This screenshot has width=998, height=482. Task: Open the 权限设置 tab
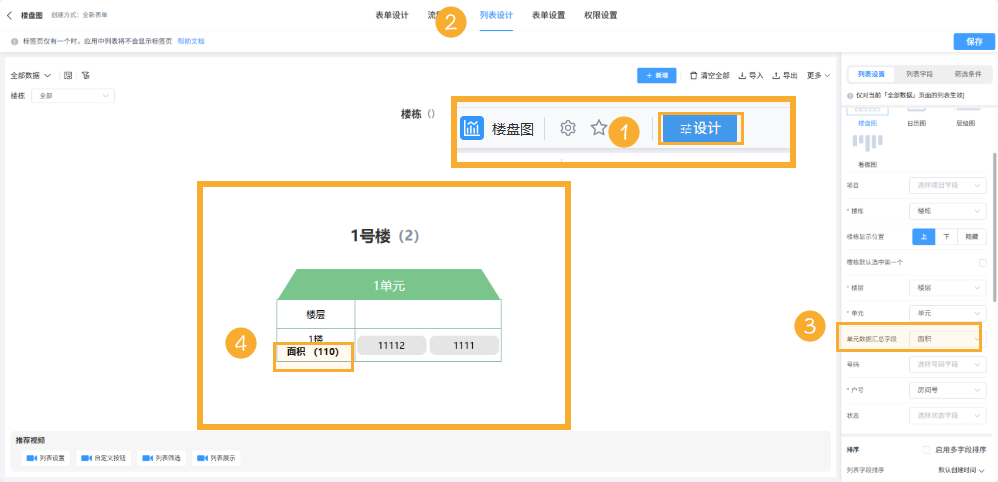coord(601,15)
